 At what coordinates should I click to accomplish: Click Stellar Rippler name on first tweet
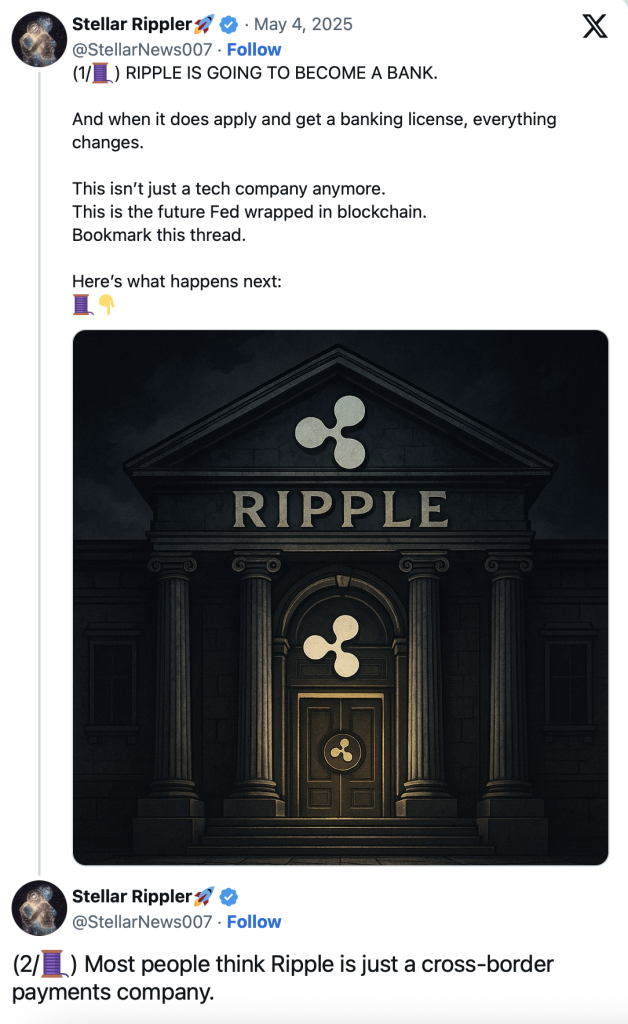[x=132, y=24]
